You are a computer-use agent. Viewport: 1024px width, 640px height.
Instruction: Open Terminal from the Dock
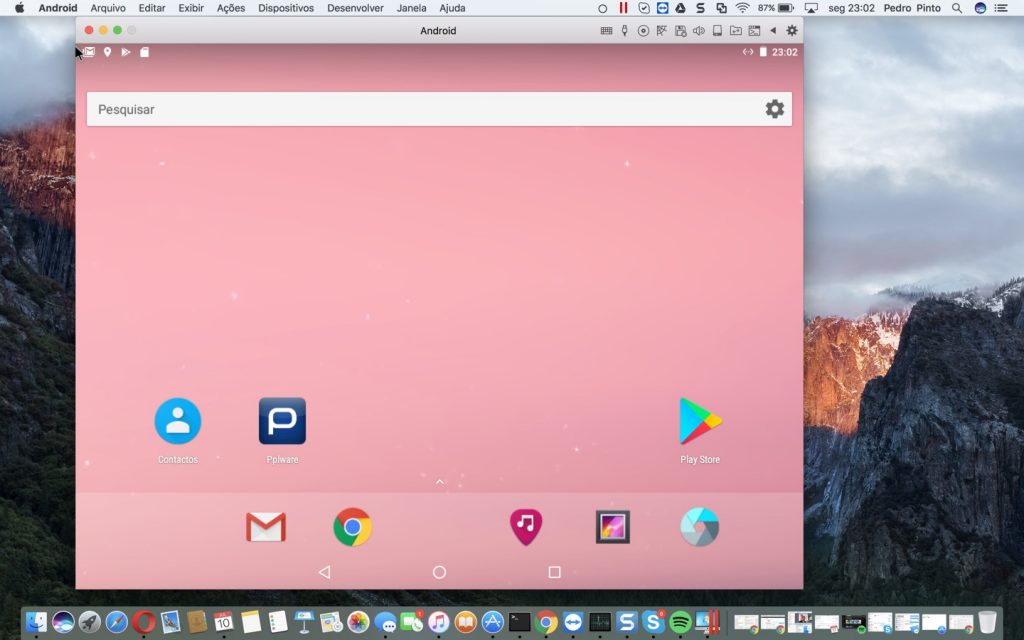coord(519,622)
